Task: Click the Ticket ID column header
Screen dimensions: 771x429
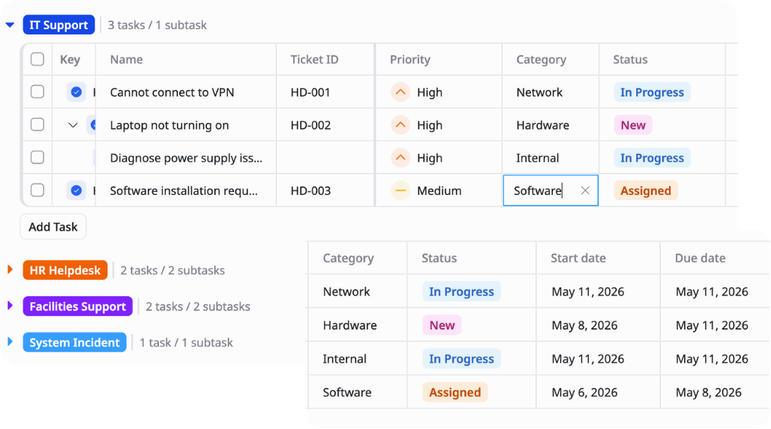Action: point(314,60)
